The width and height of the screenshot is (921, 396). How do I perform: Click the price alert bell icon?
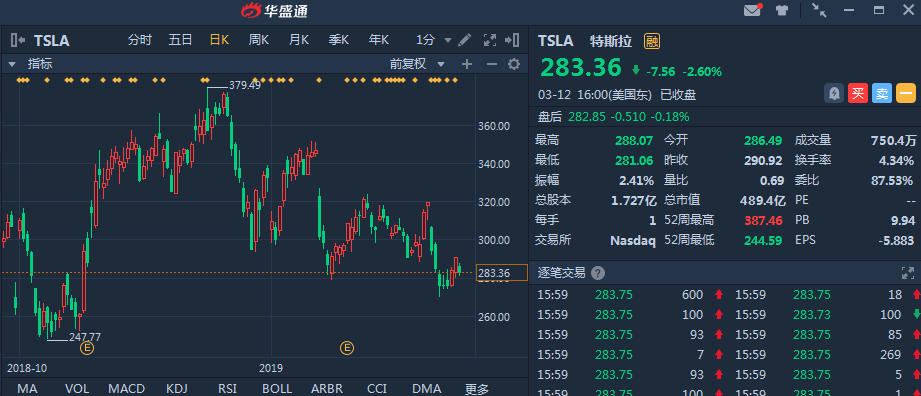(x=834, y=93)
